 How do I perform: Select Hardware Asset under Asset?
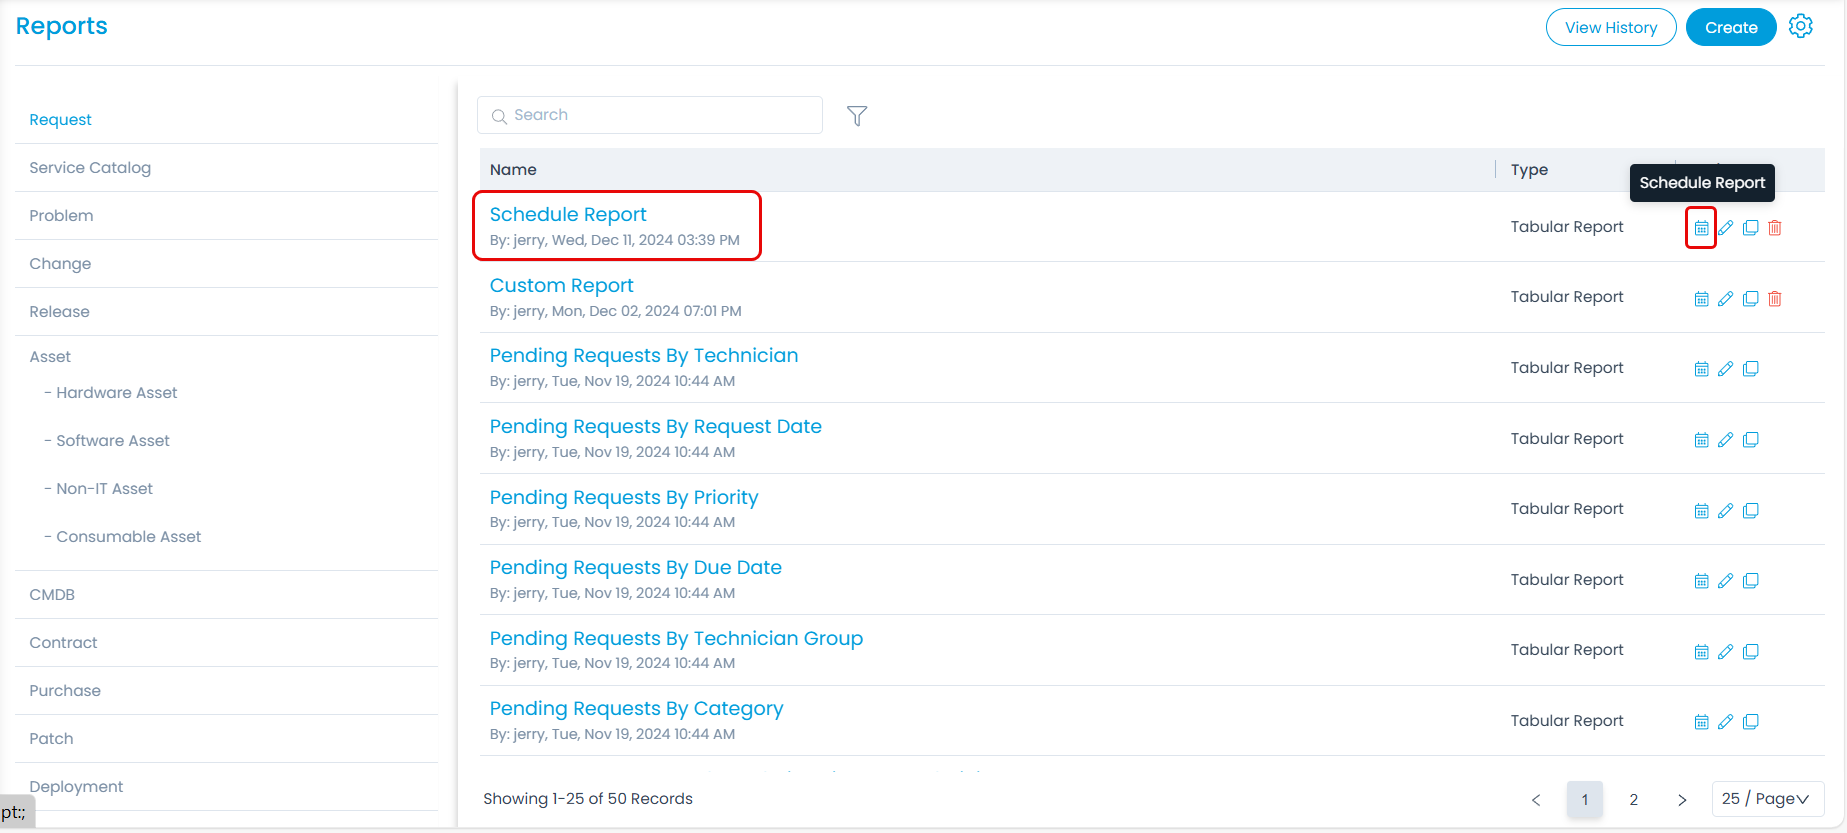(x=116, y=393)
